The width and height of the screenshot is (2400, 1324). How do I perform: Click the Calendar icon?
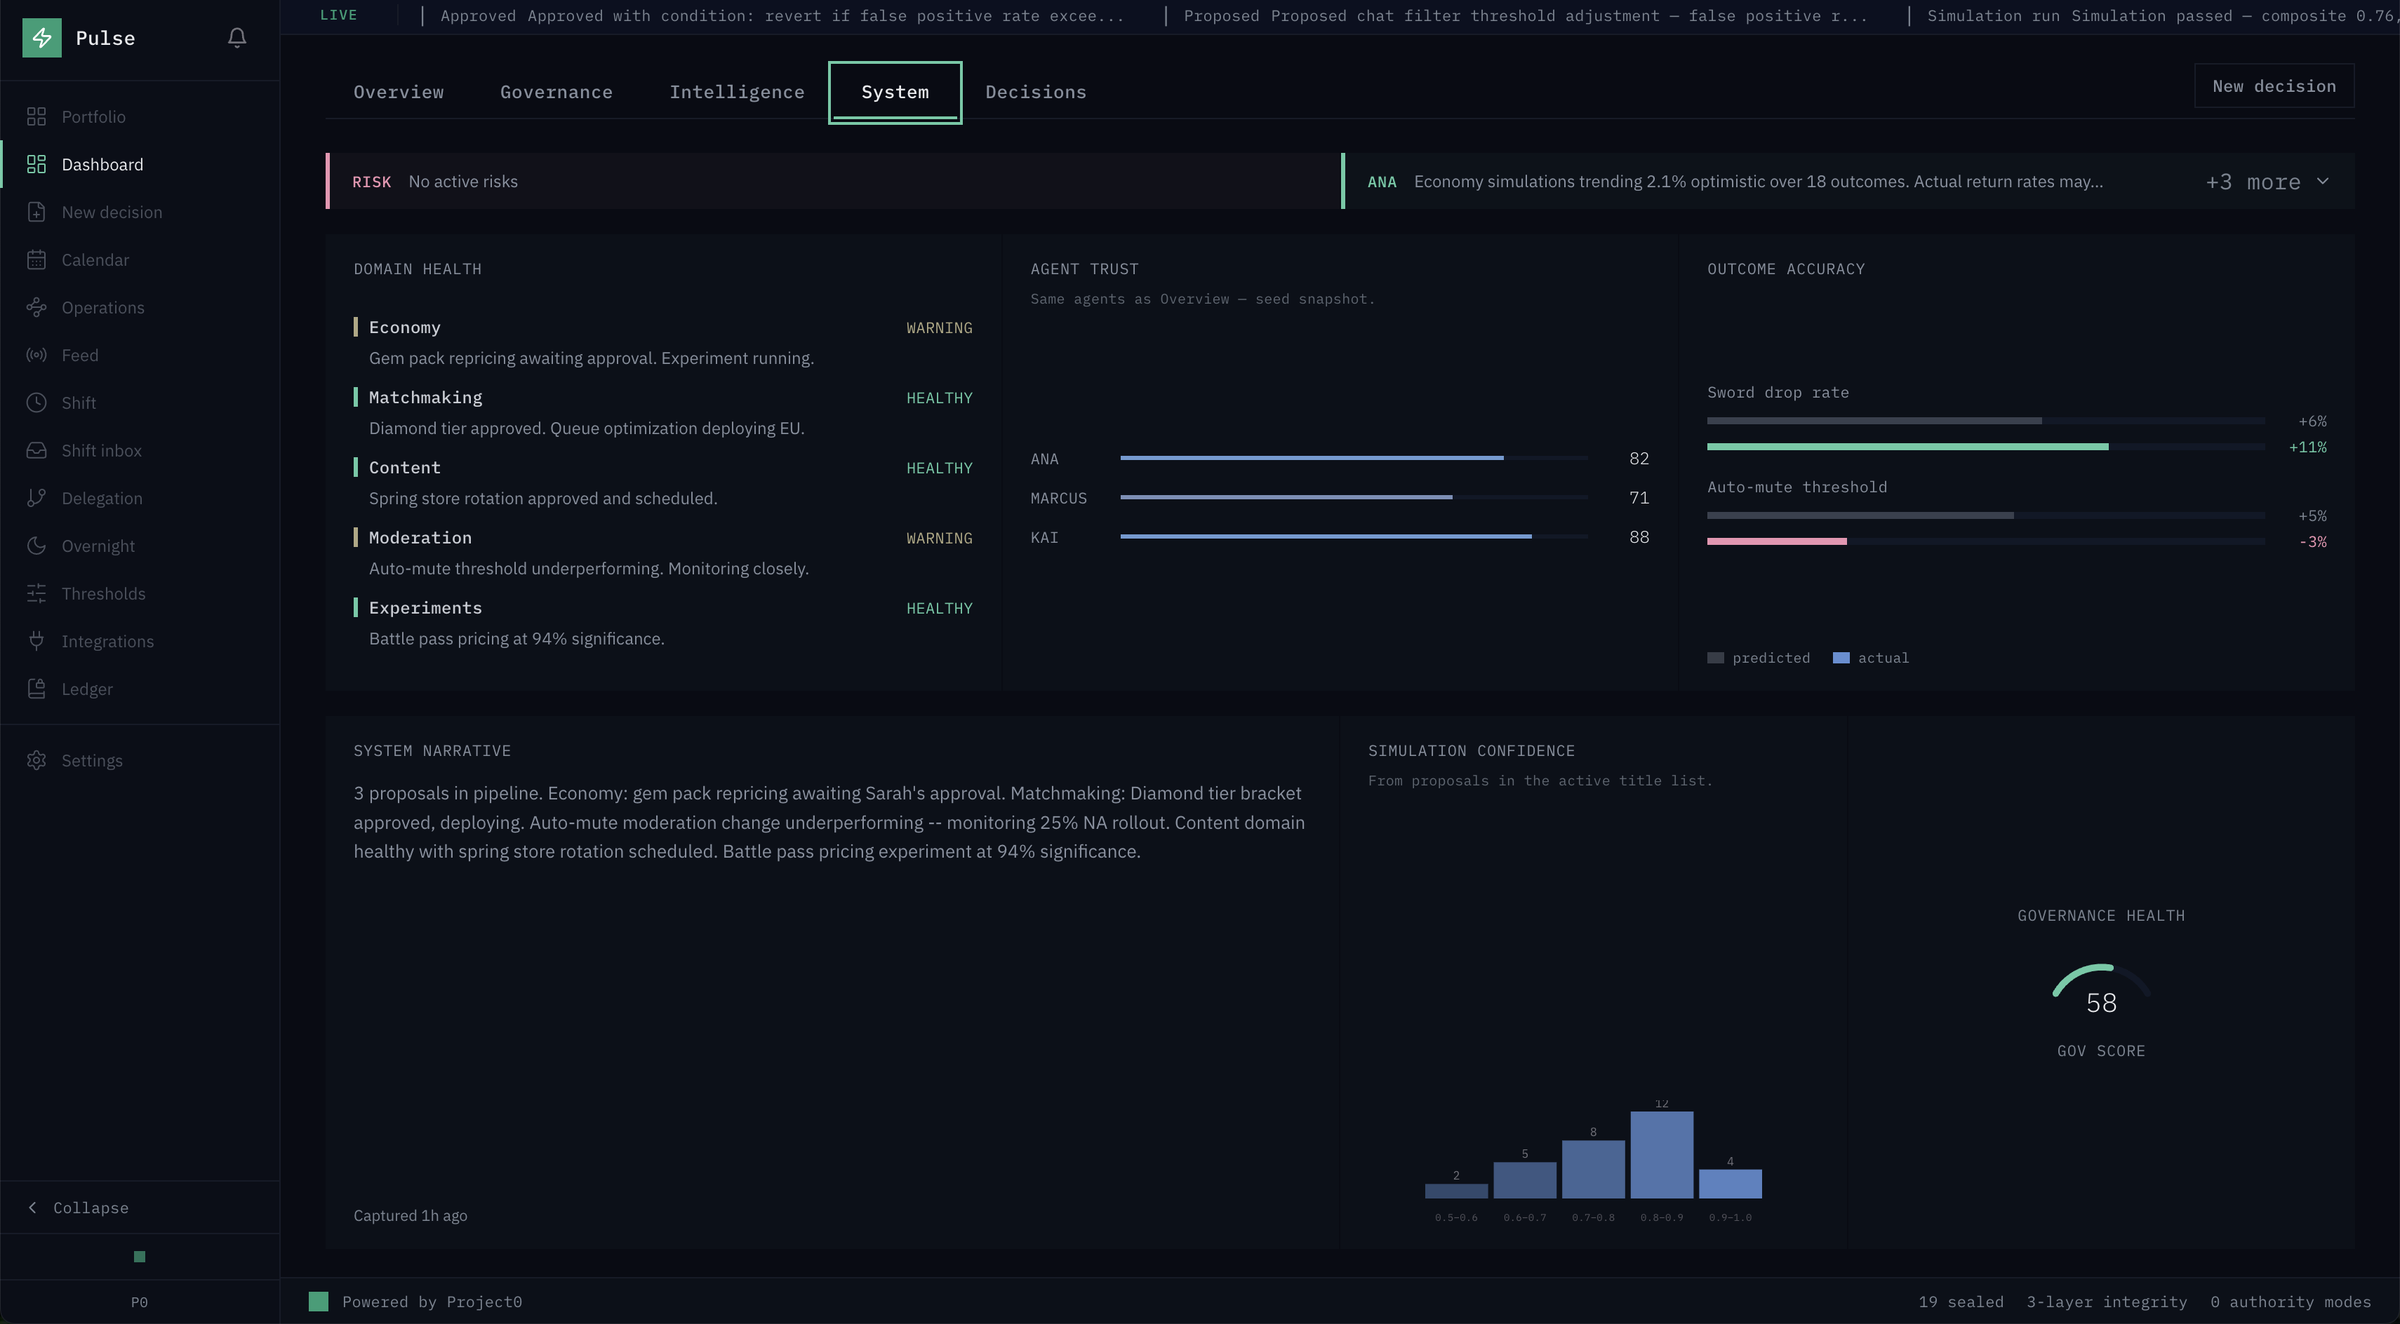coord(37,260)
